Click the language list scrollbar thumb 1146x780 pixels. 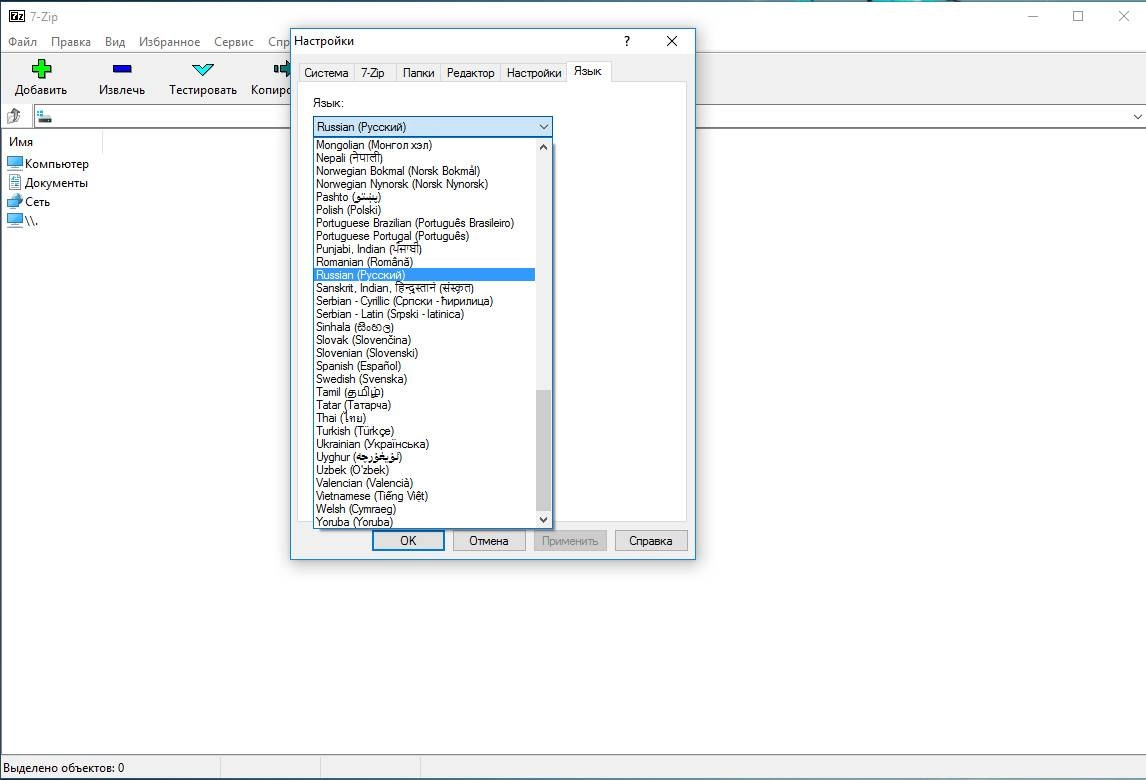pos(543,450)
